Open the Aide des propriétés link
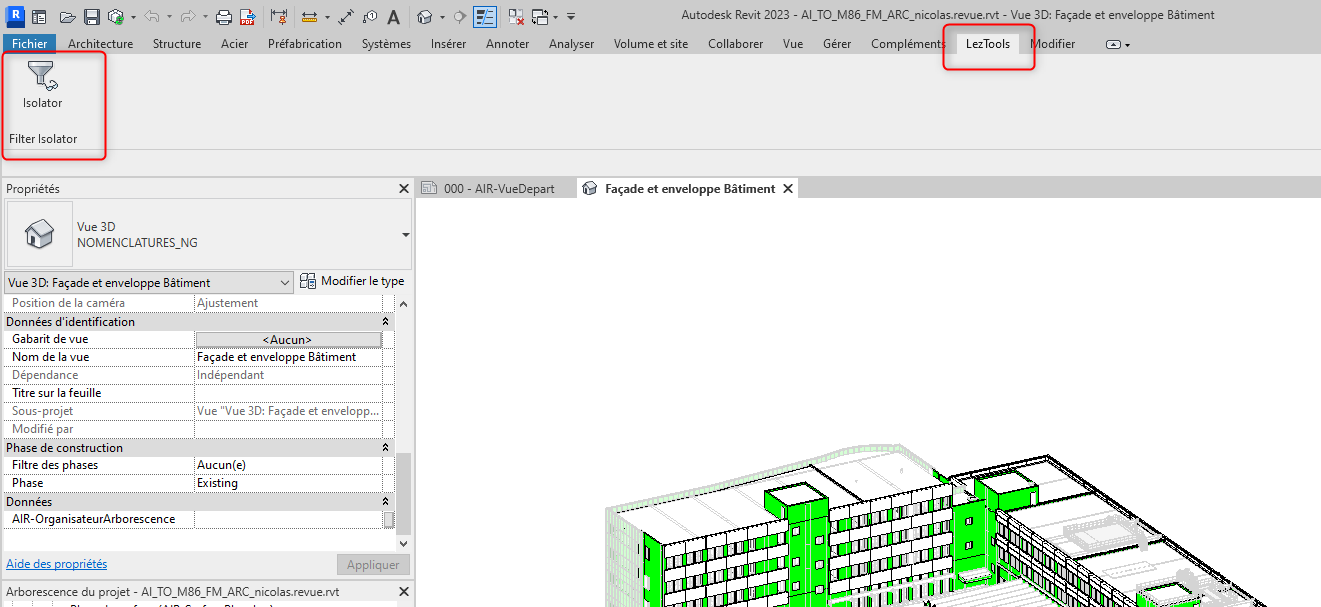The height and width of the screenshot is (607, 1321). 57,564
